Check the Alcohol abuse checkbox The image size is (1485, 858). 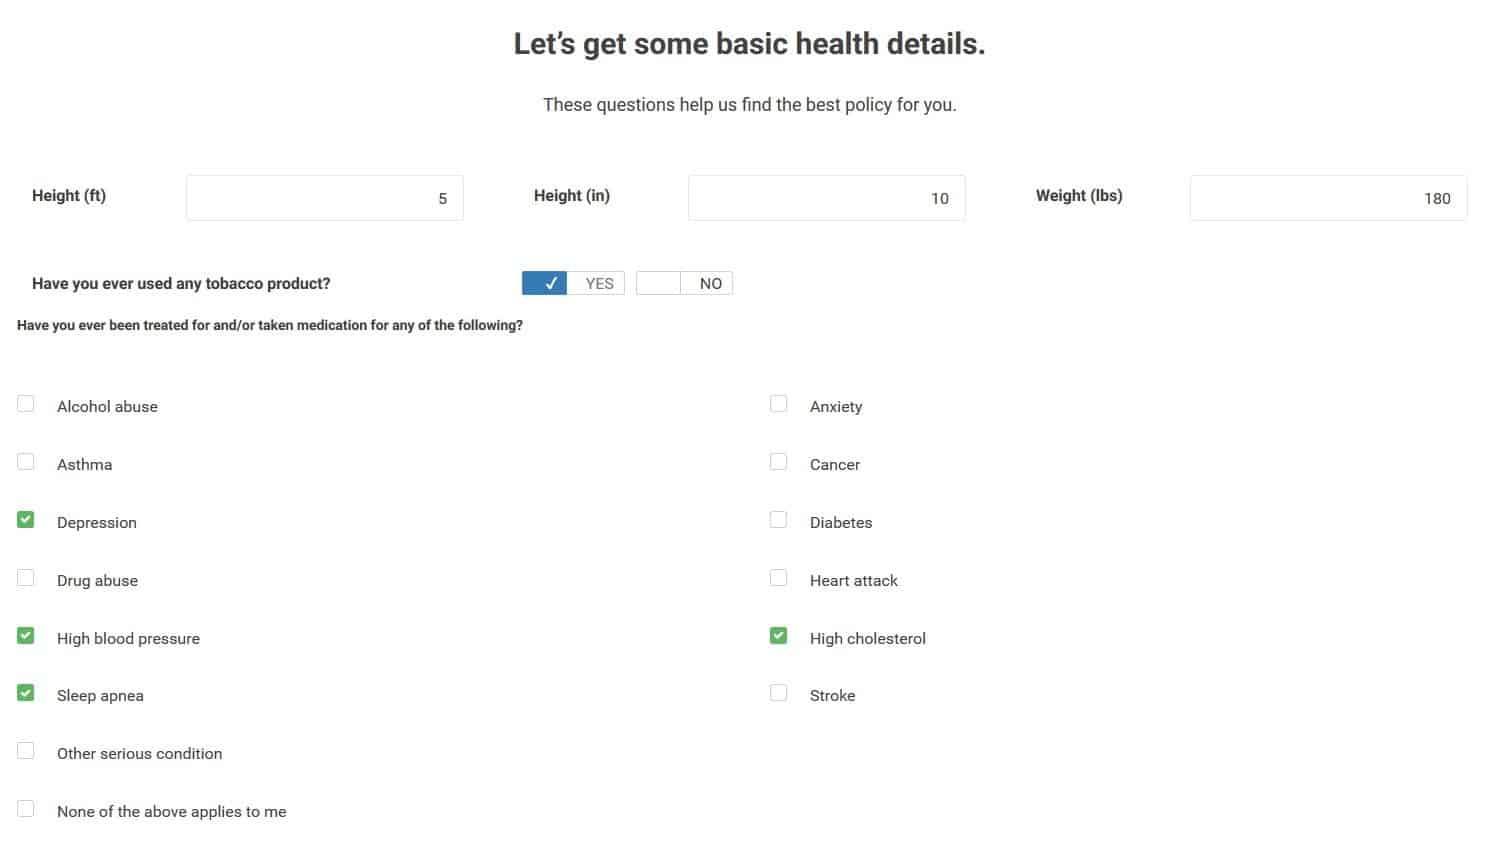(26, 404)
